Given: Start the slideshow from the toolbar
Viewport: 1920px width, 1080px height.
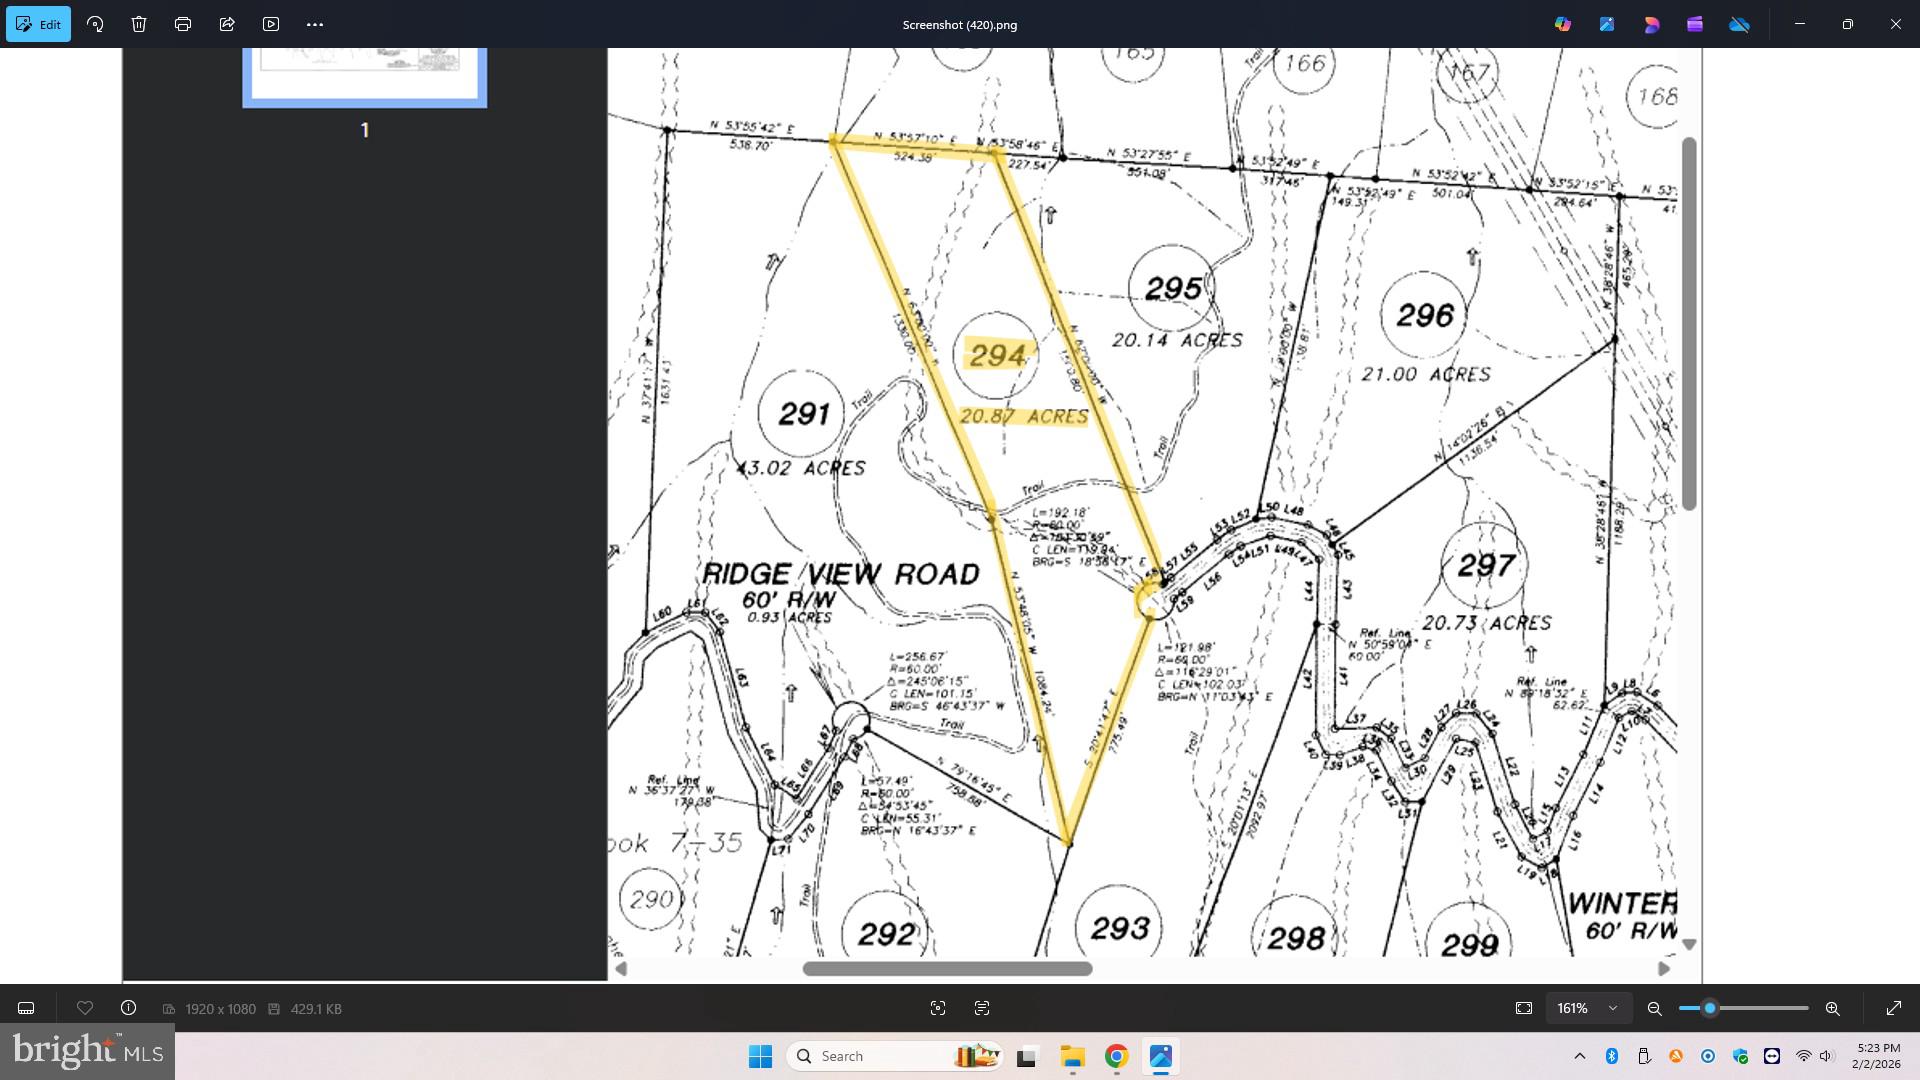Looking at the screenshot, I should click(x=271, y=24).
